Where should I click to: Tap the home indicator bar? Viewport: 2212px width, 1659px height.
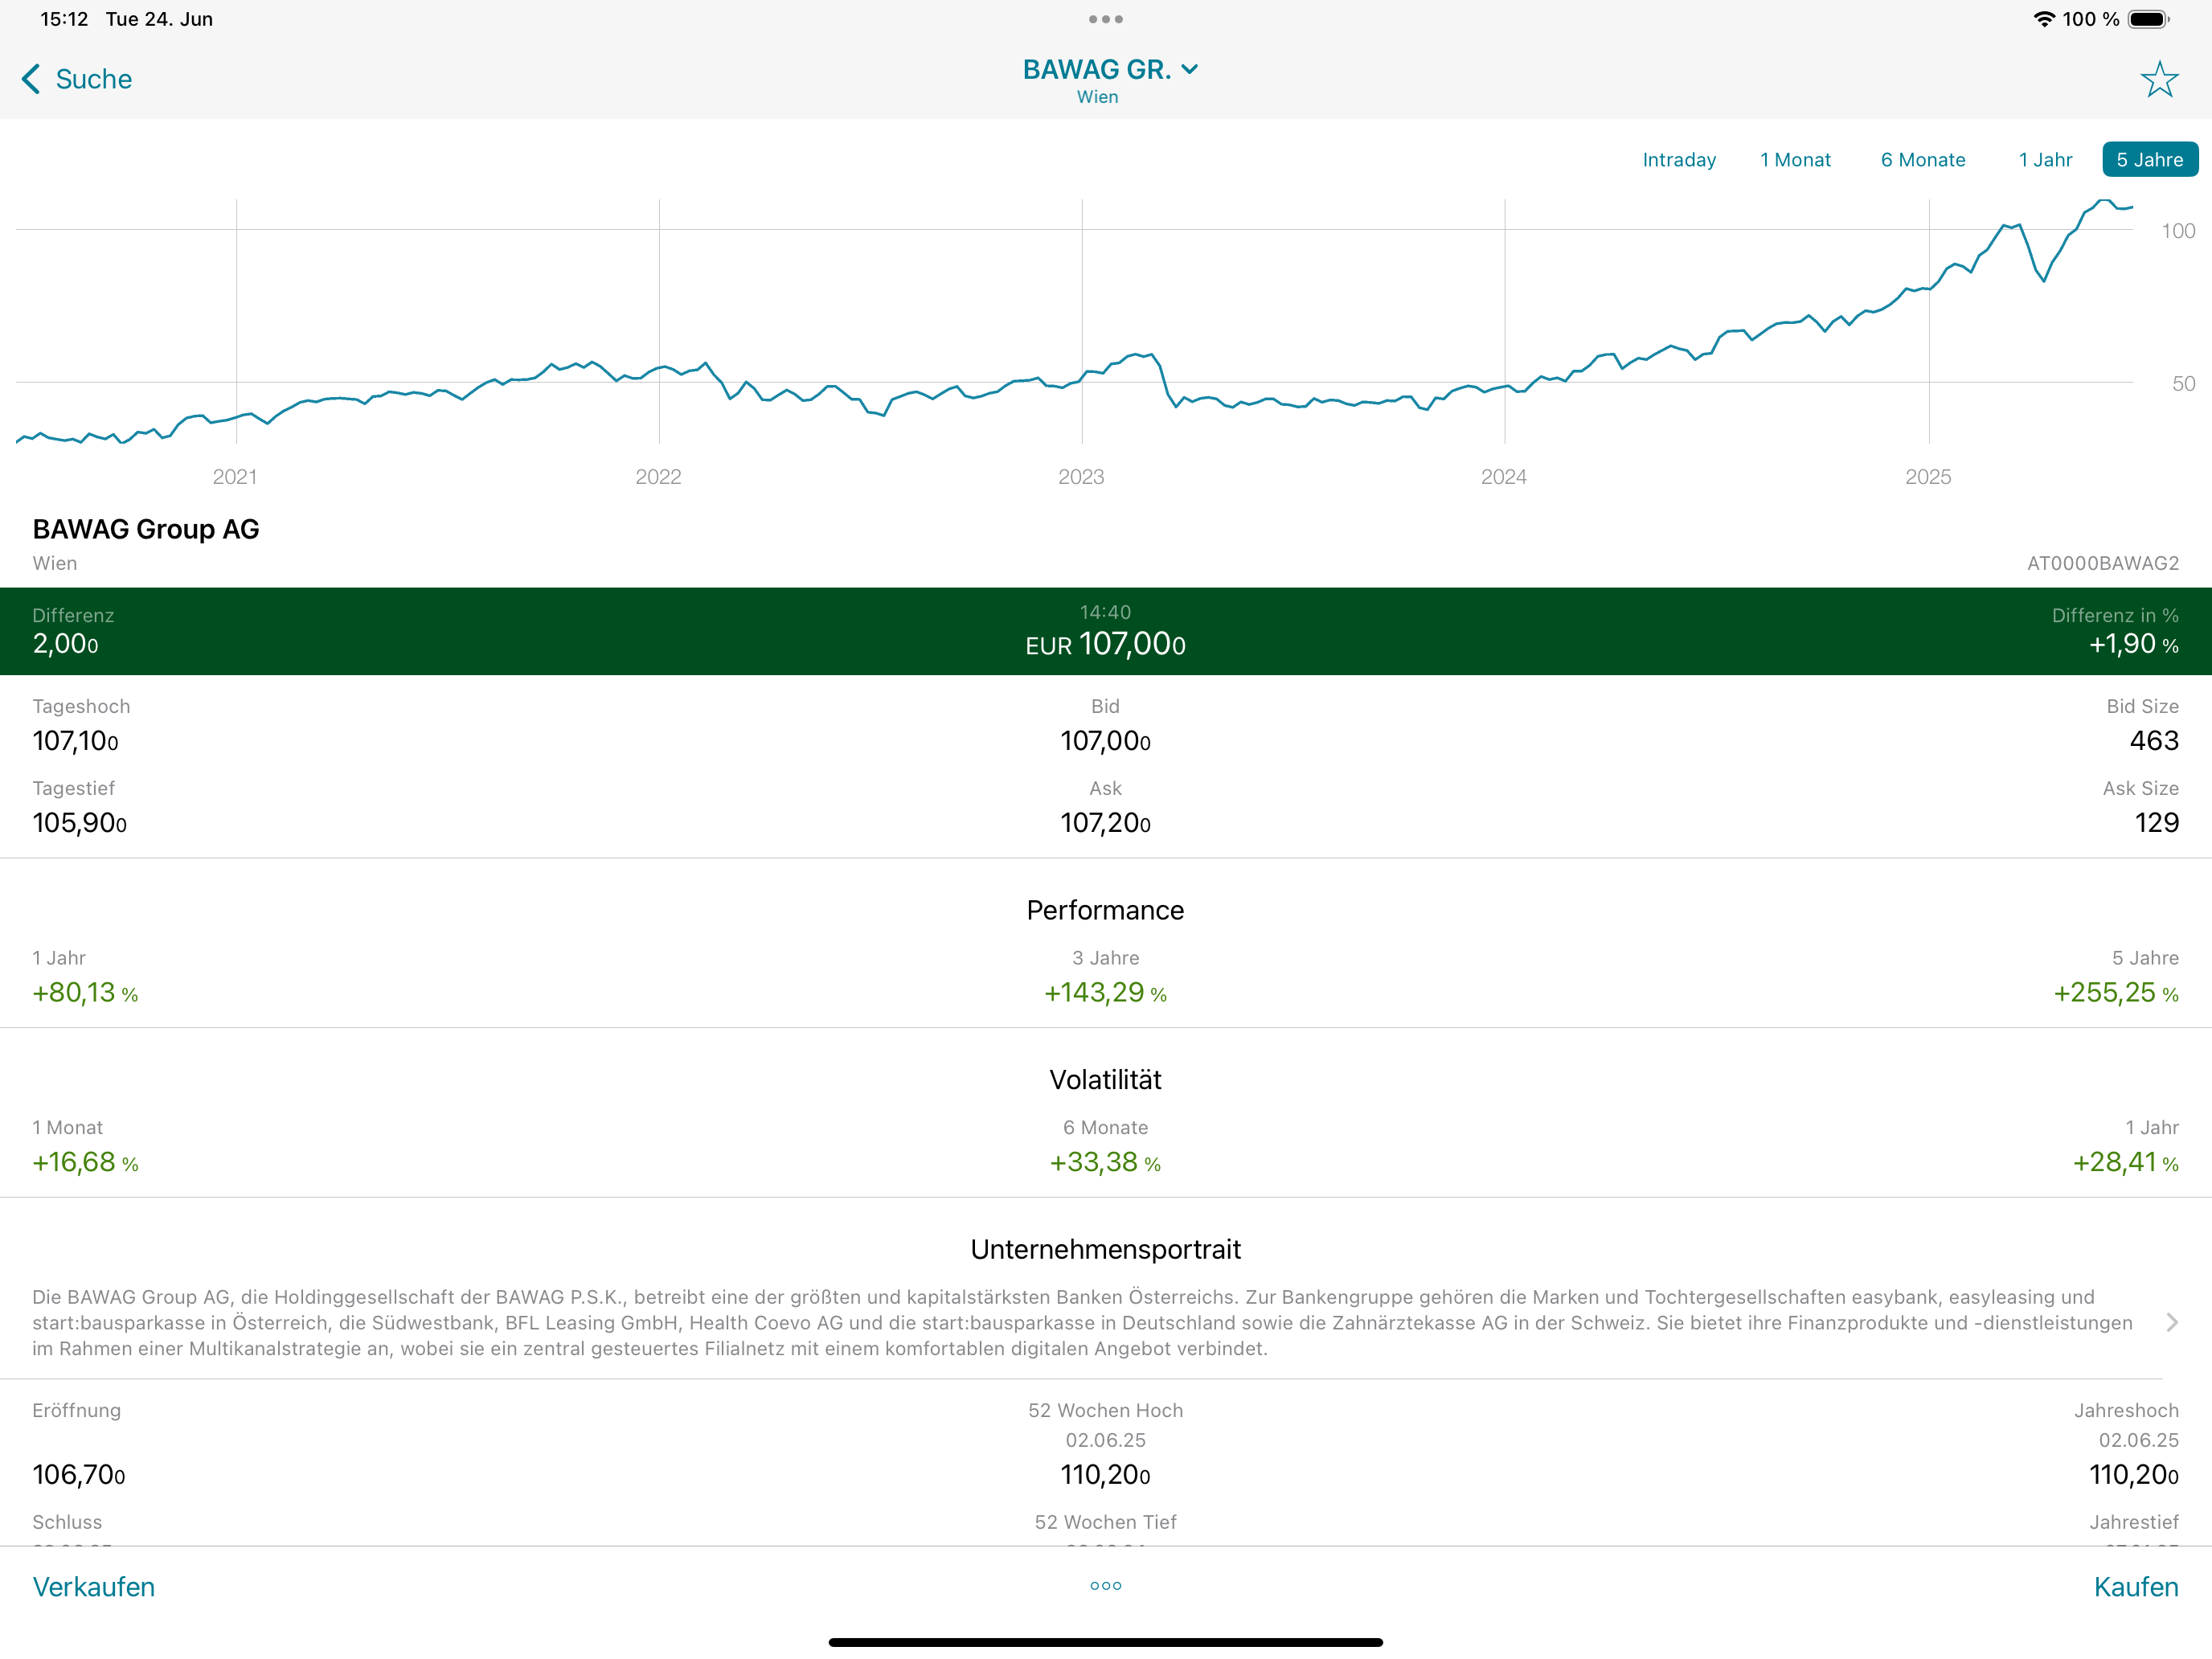click(x=1105, y=1642)
